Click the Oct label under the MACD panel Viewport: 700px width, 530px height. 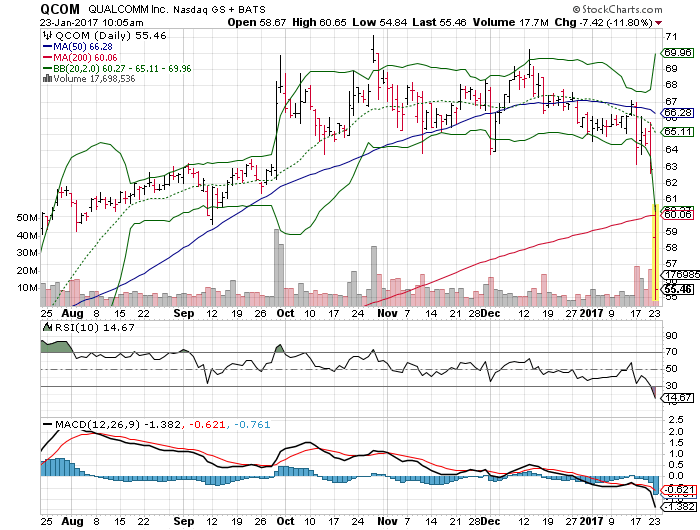point(285,521)
